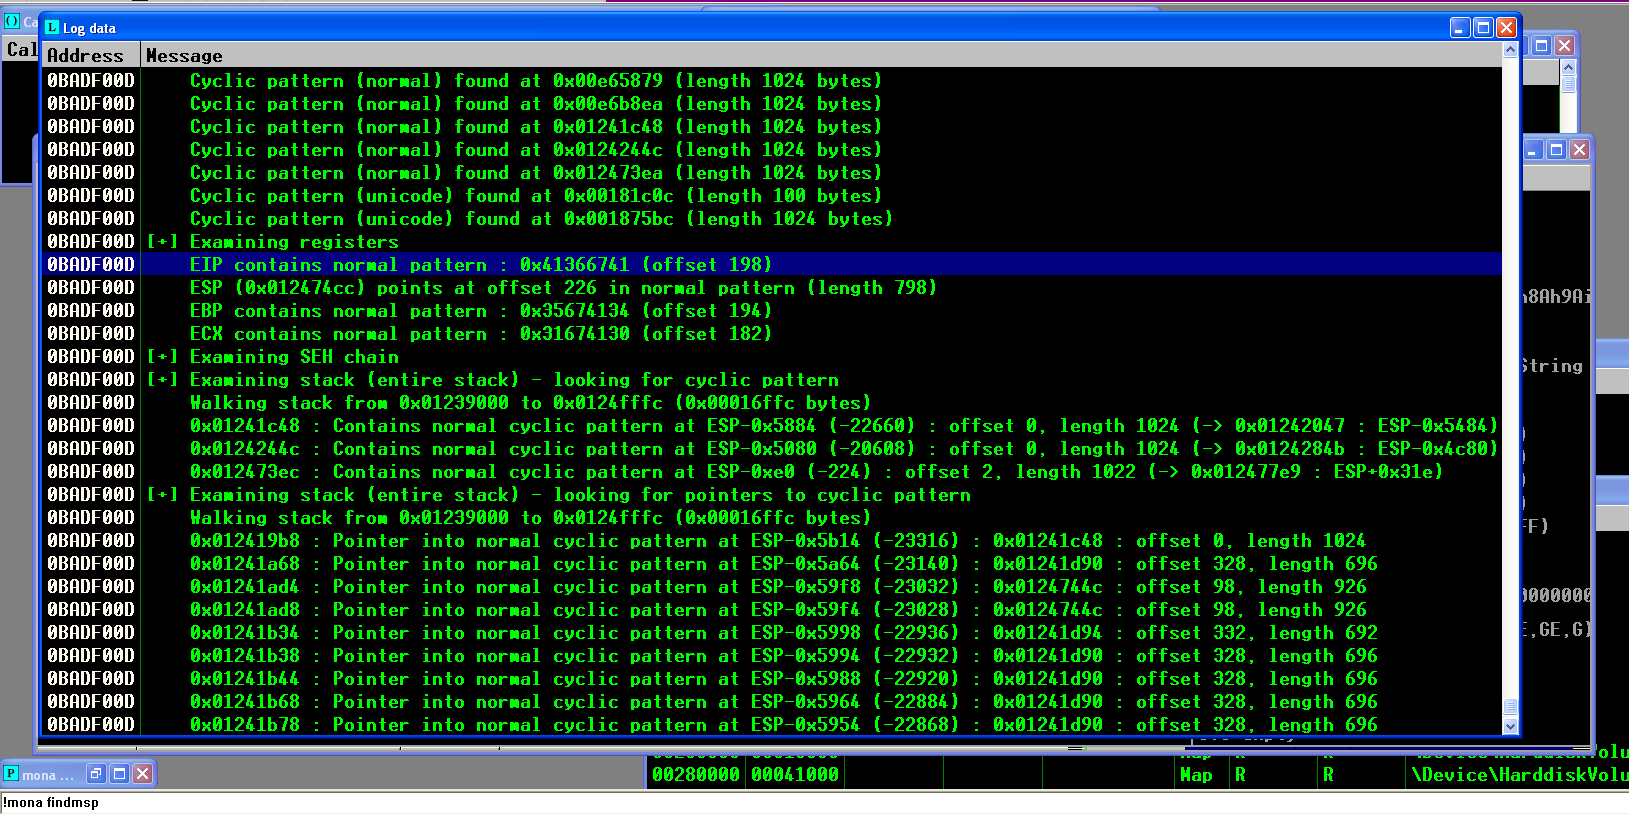
Task: Click the Message column header
Action: click(x=820, y=56)
